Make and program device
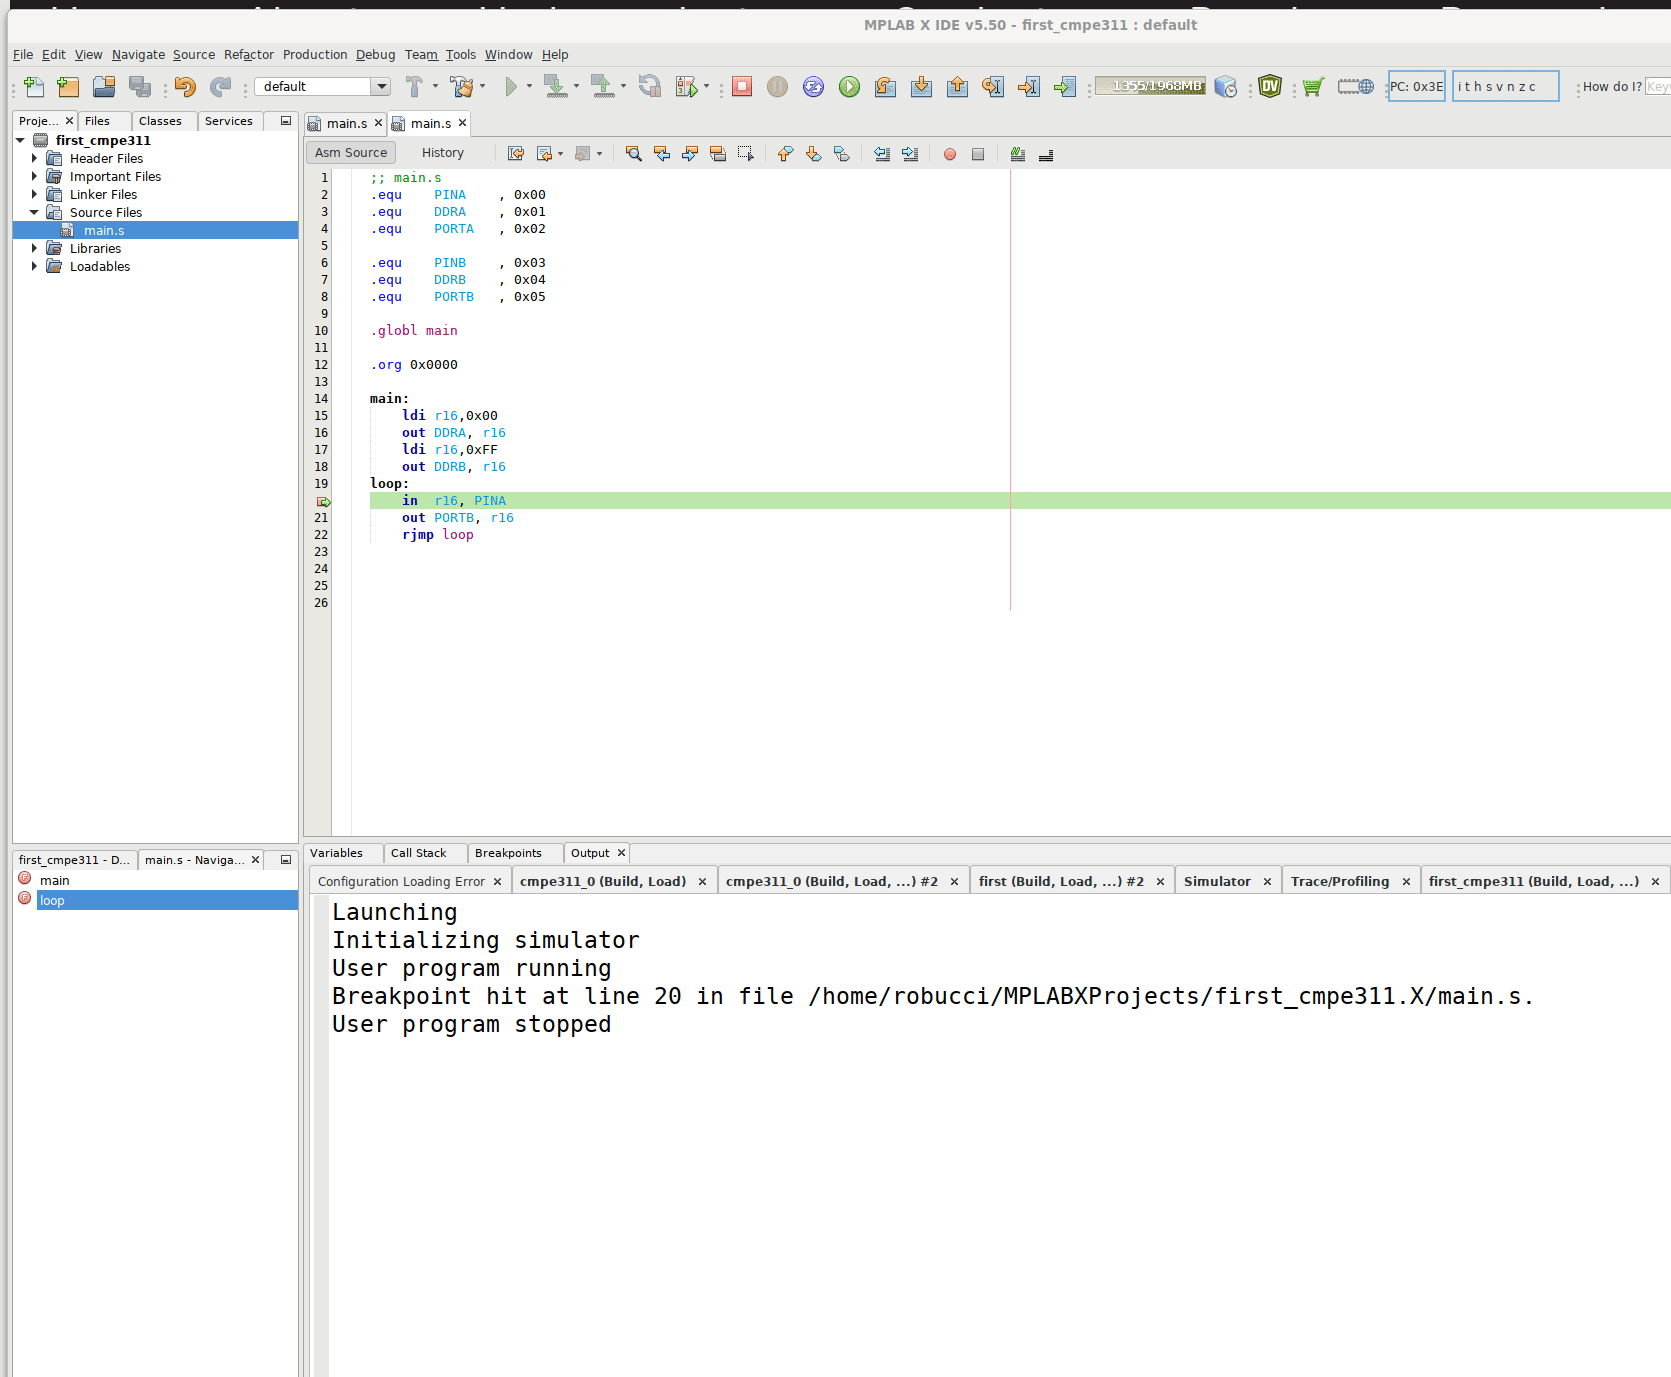This screenshot has width=1671, height=1377. 555,87
